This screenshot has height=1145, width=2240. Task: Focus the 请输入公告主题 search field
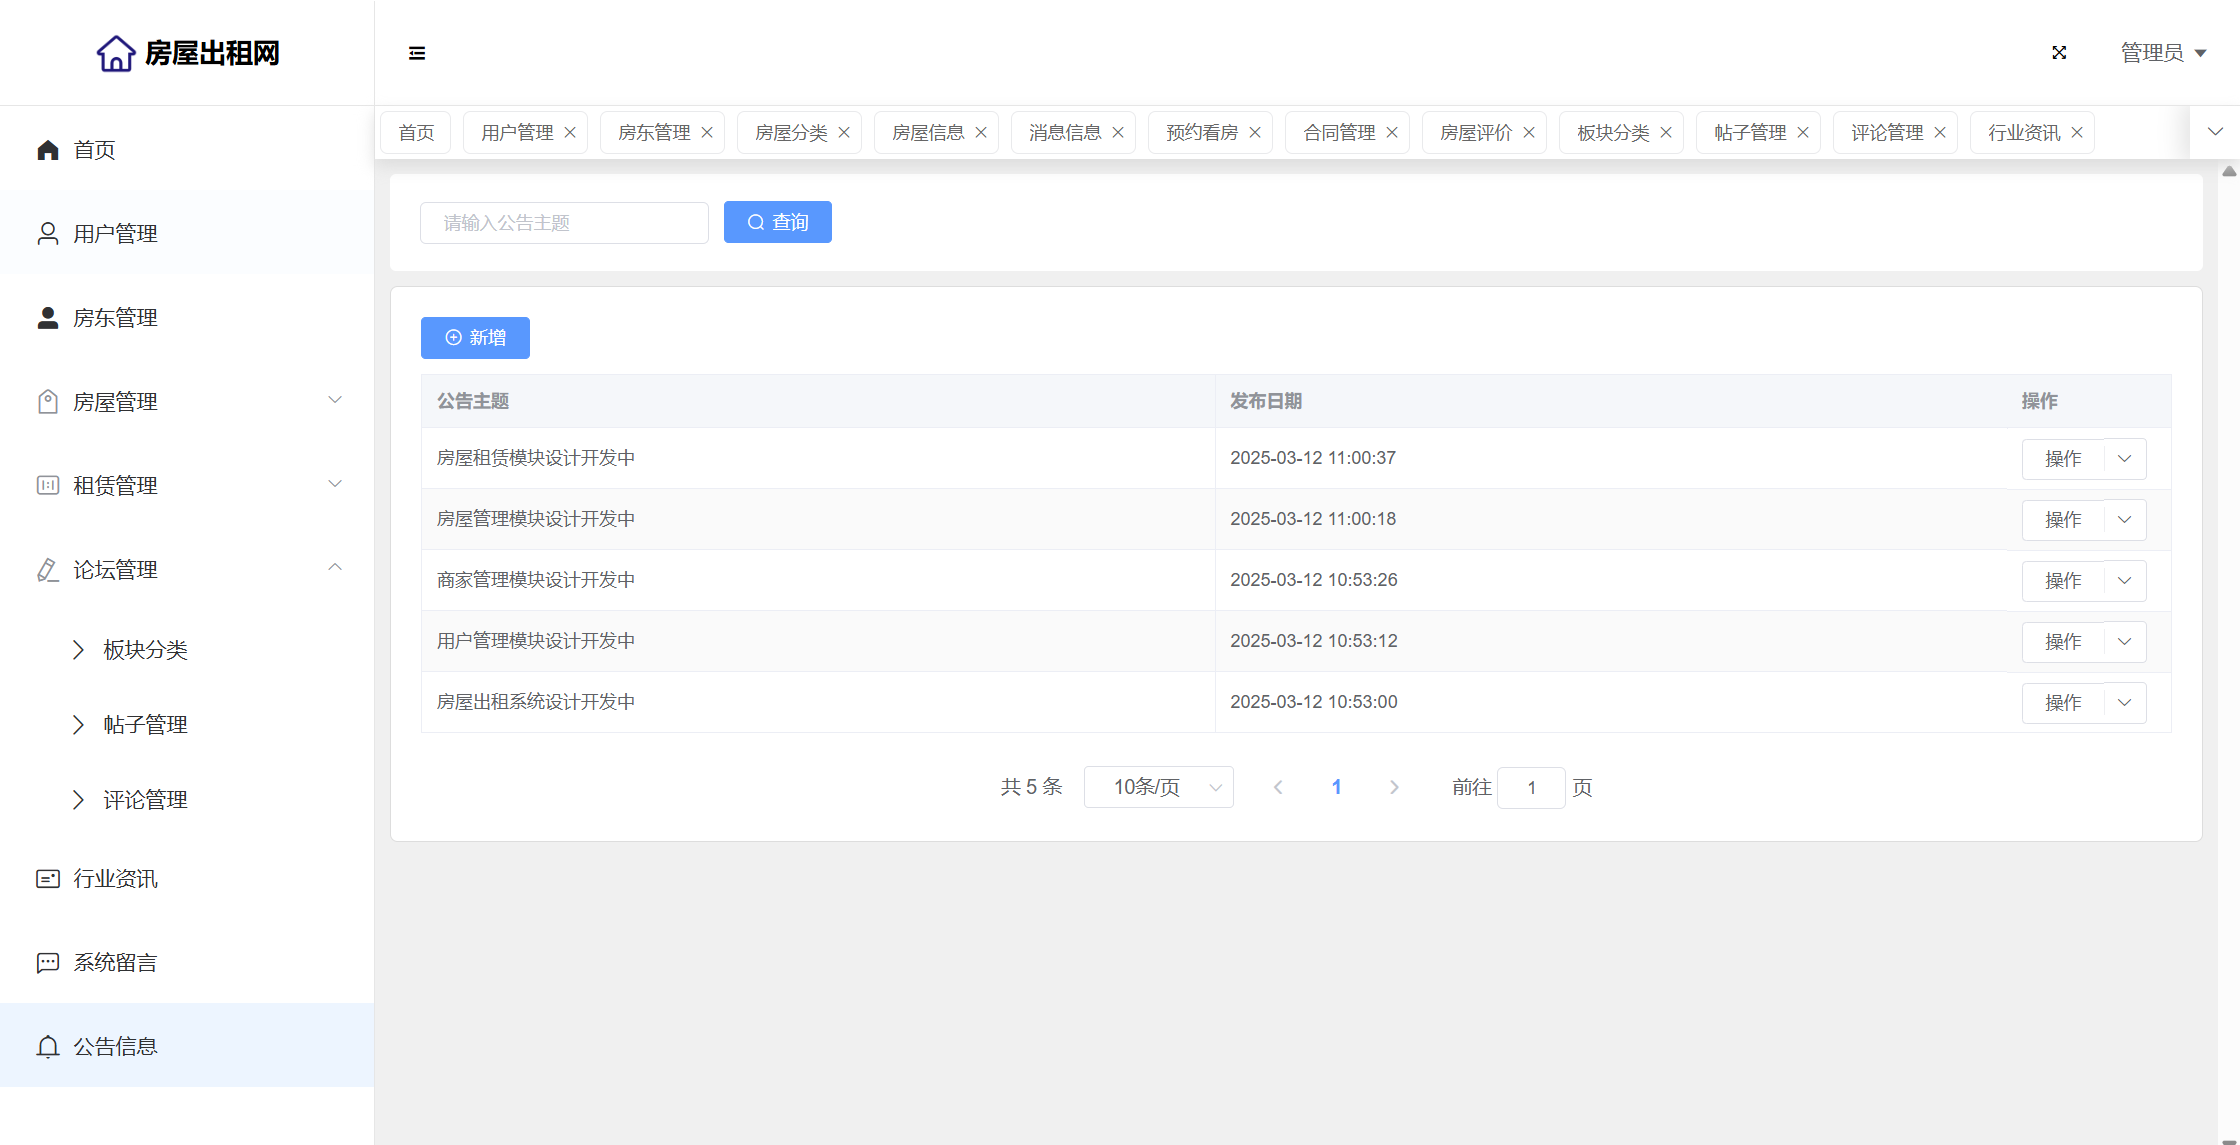[x=564, y=222]
